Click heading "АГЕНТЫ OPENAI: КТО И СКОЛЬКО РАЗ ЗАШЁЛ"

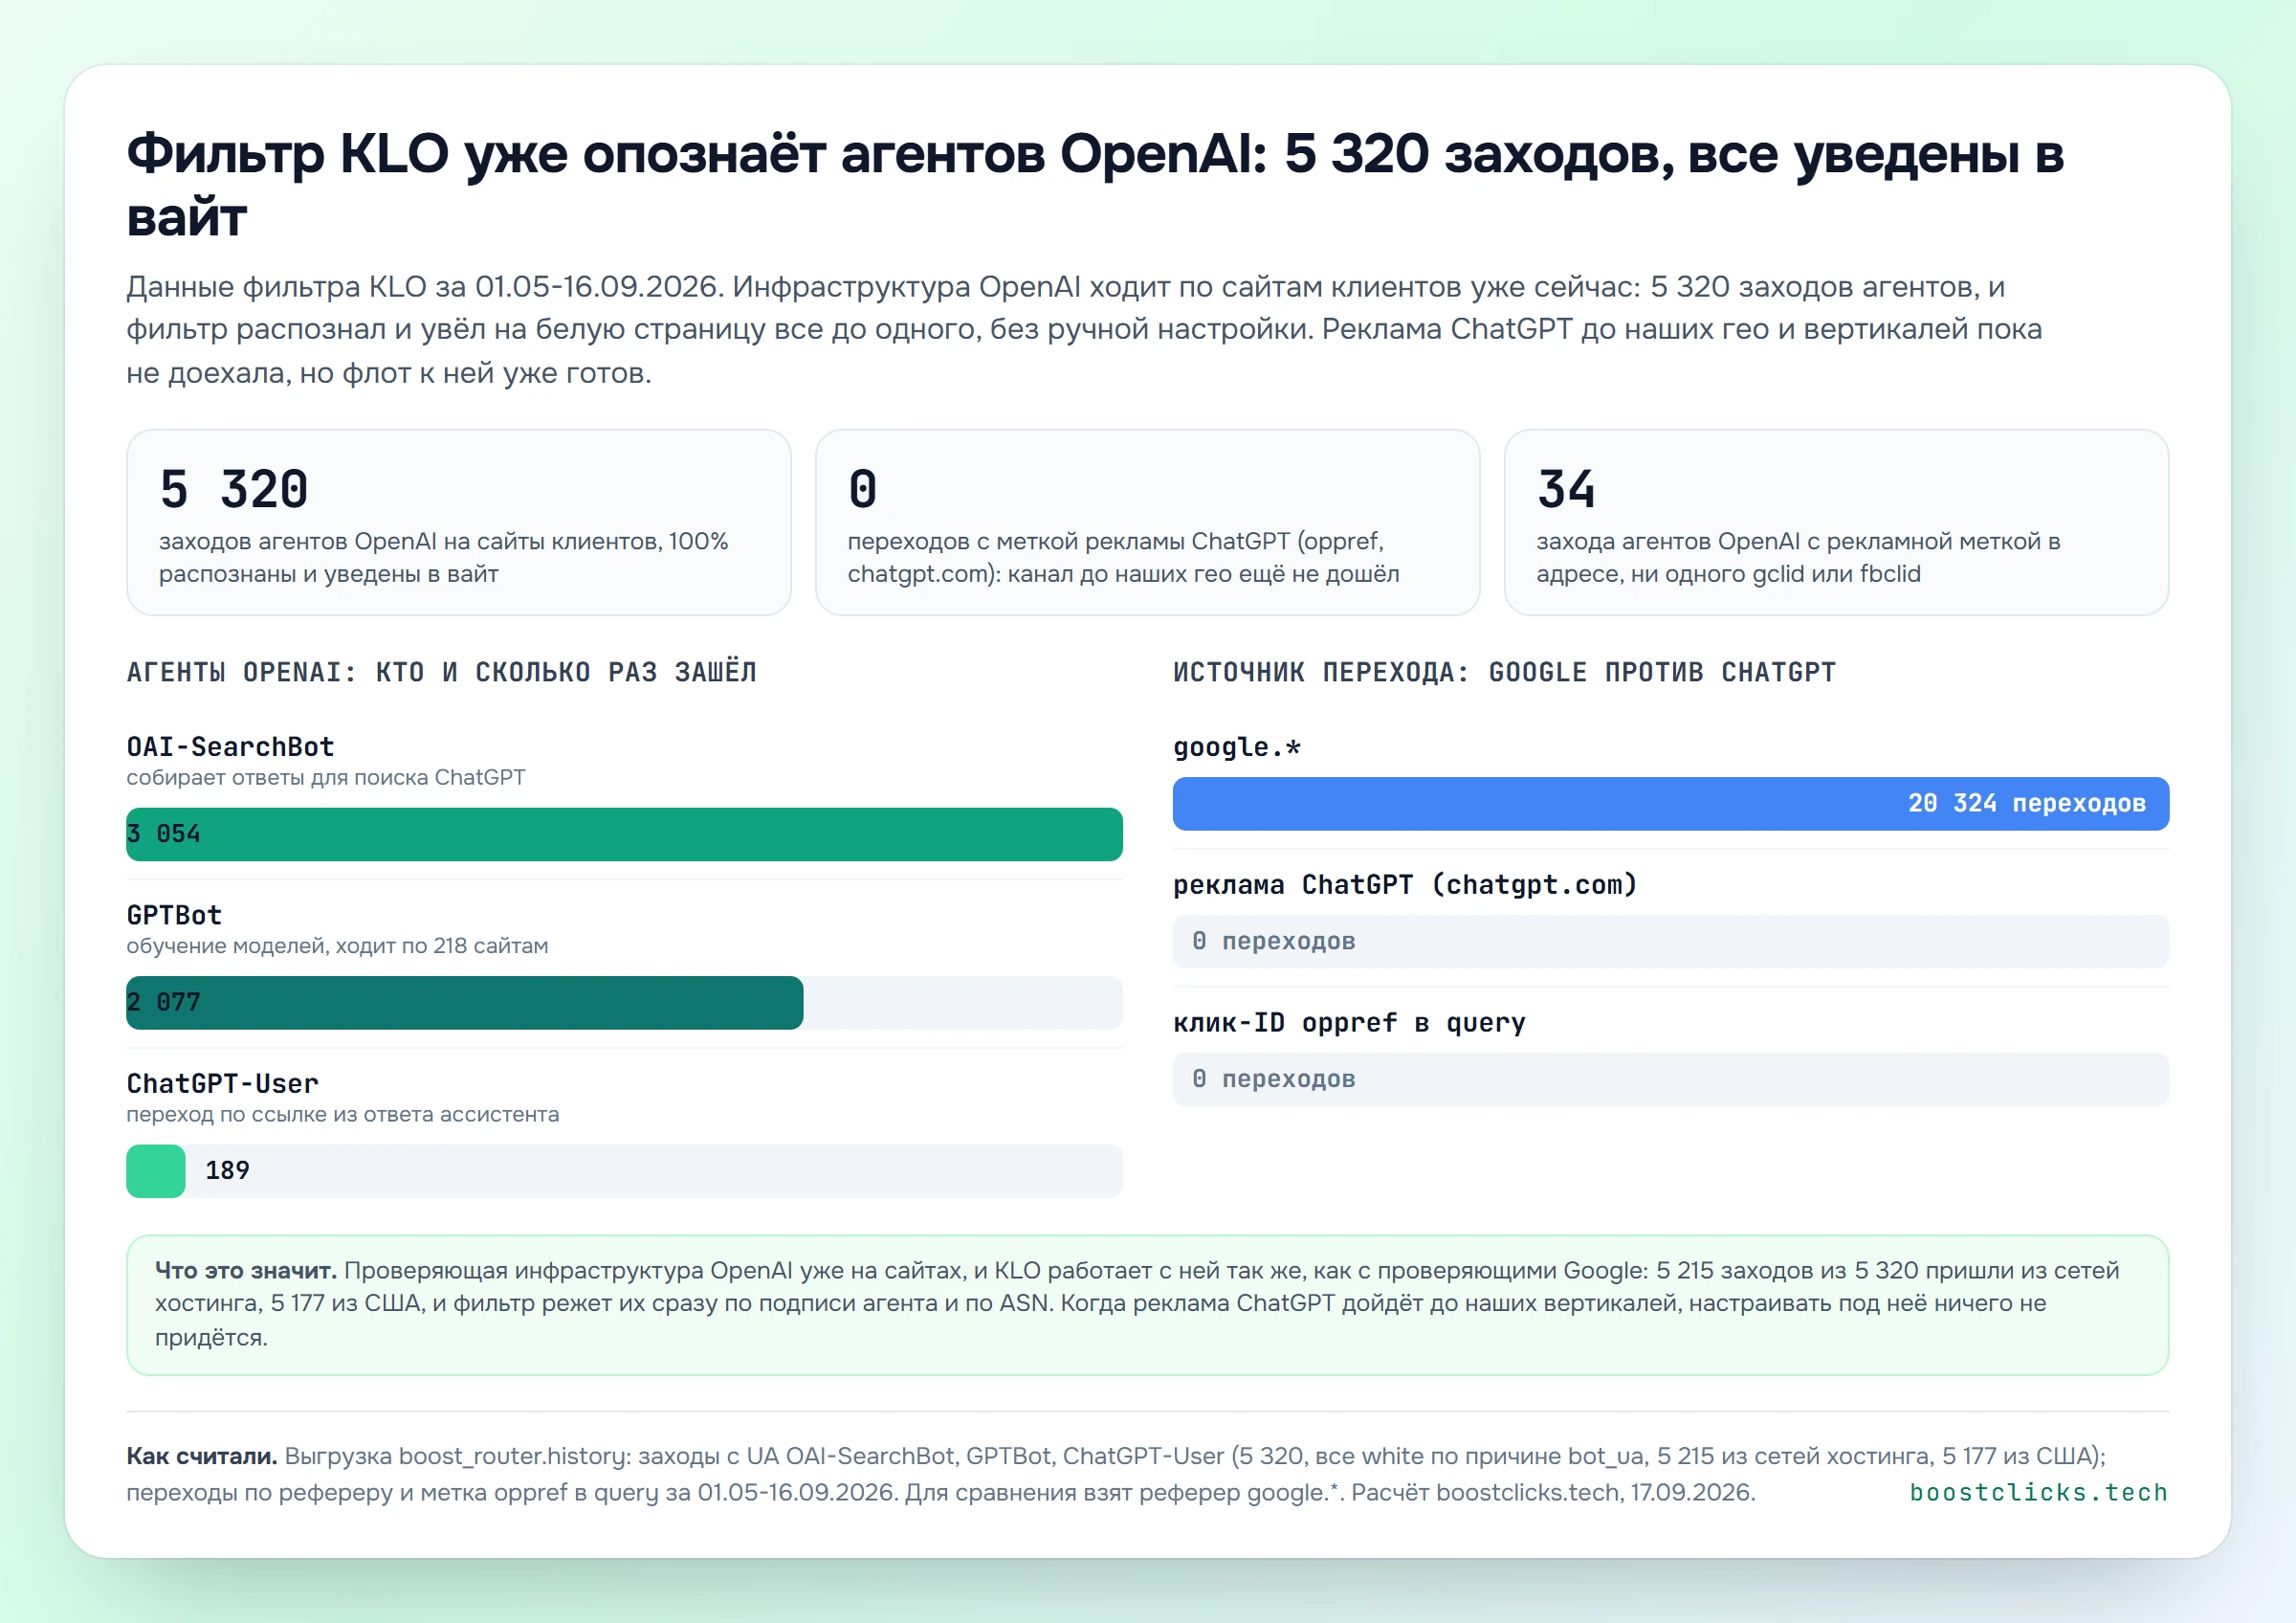point(441,672)
